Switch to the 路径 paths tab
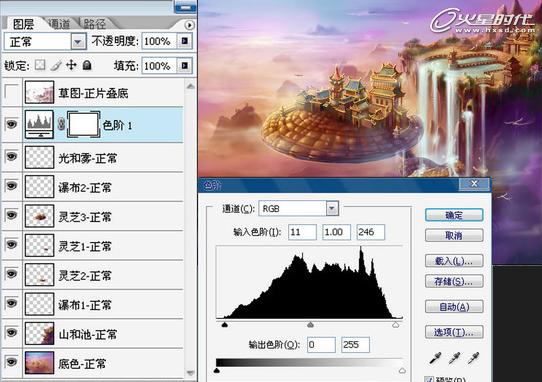Screen dimensions: 542x382 click(94, 24)
